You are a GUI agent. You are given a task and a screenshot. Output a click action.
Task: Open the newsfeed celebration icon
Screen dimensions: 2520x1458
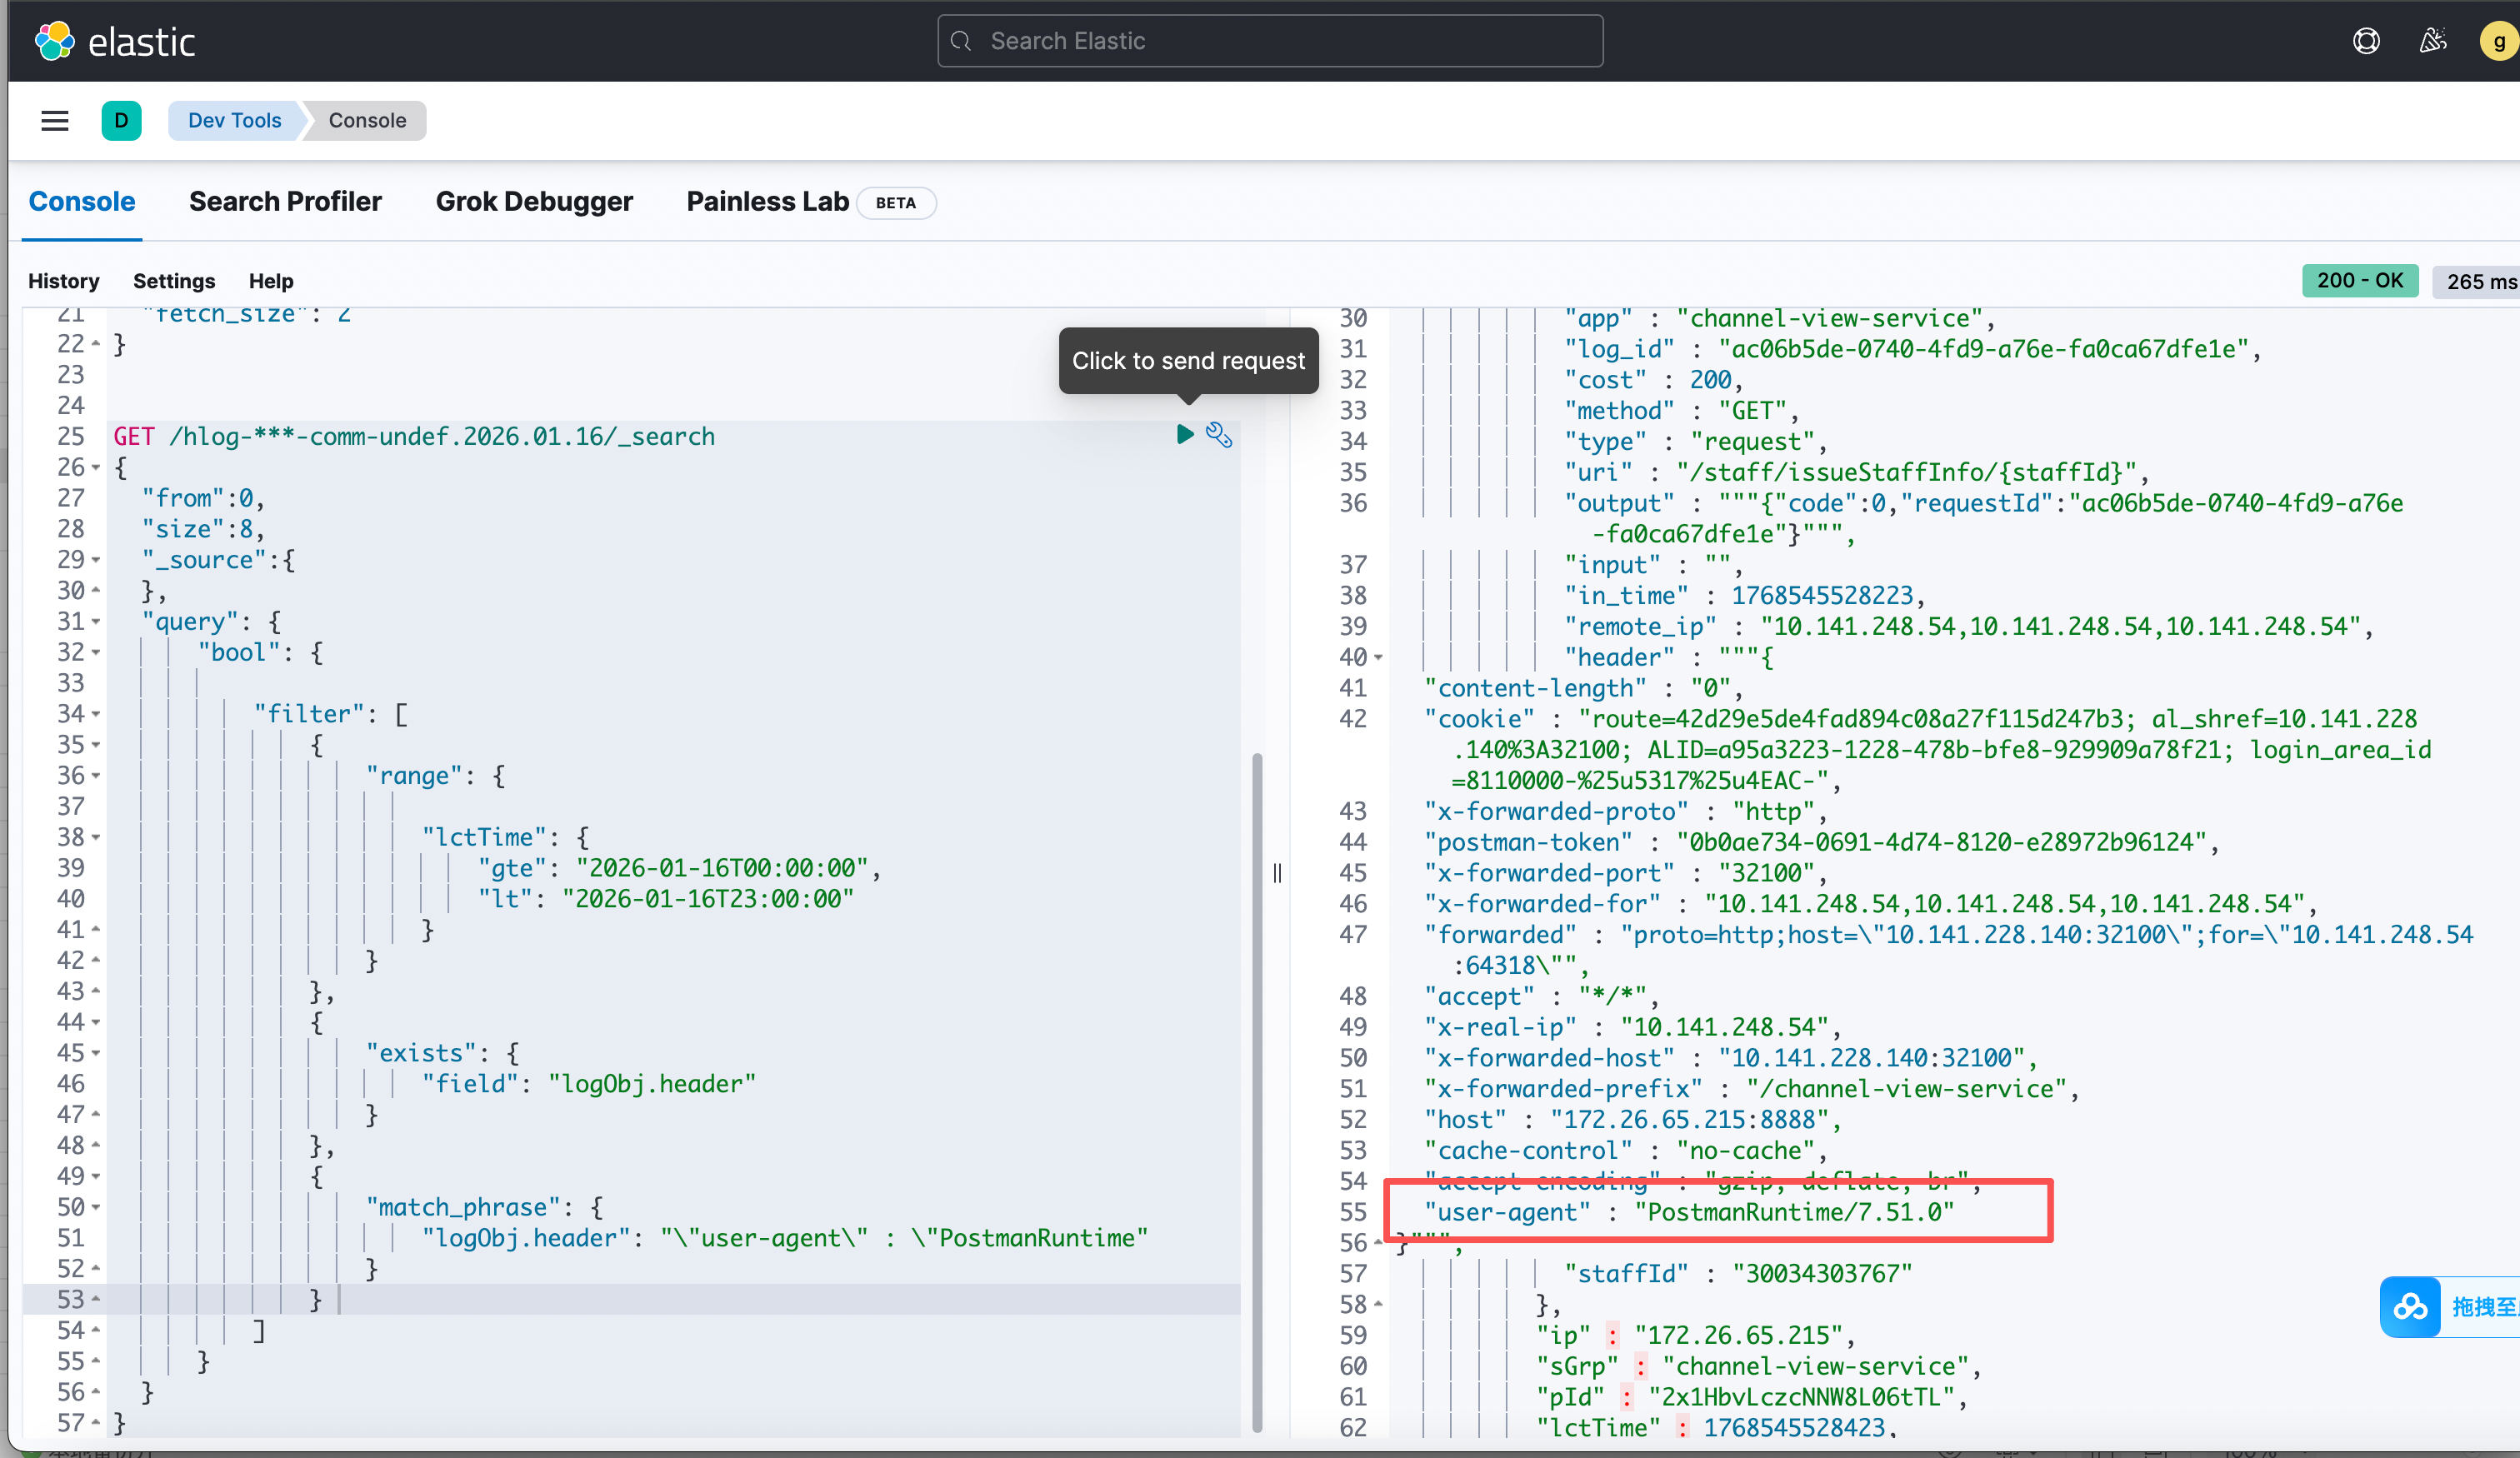click(2432, 41)
